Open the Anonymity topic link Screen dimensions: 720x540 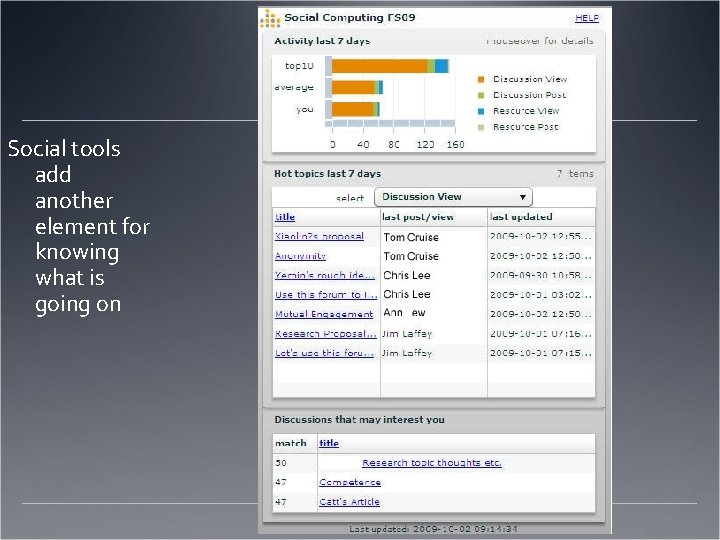pyautogui.click(x=300, y=256)
